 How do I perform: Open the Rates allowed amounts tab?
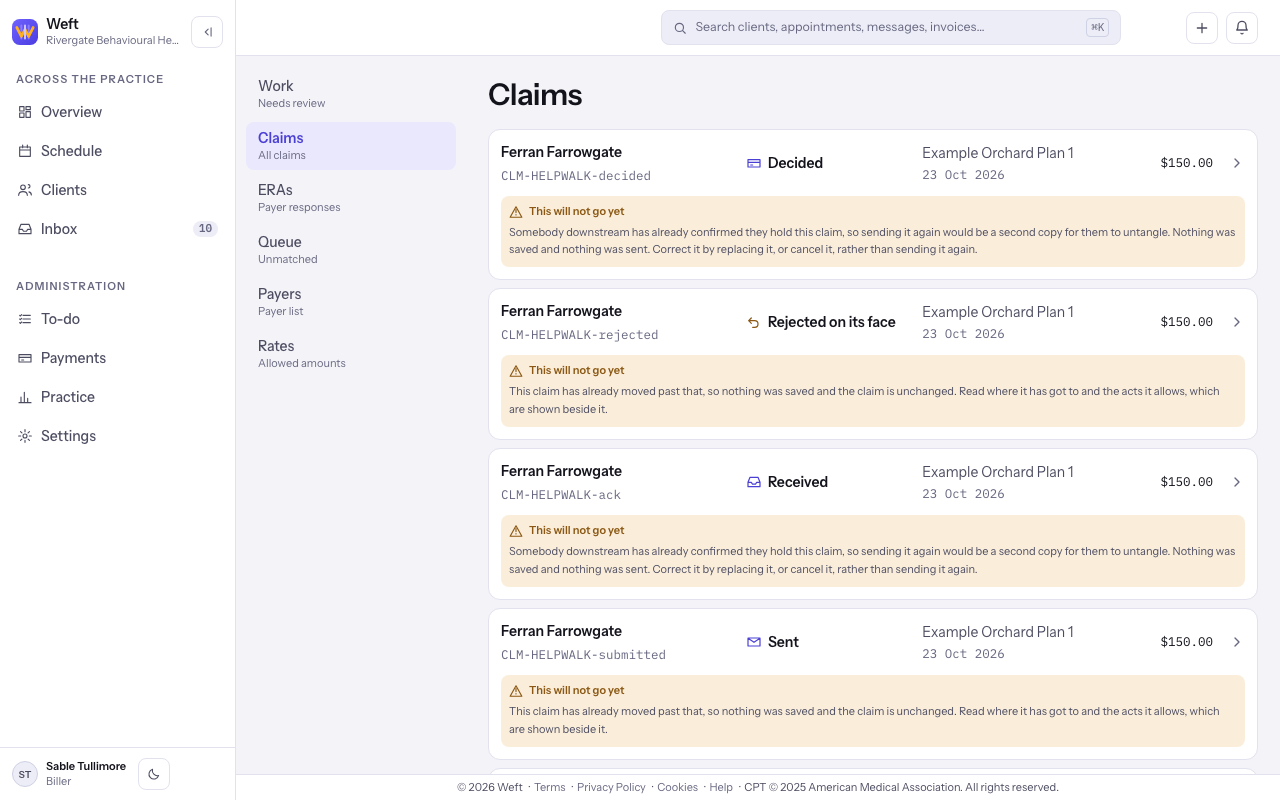(351, 354)
